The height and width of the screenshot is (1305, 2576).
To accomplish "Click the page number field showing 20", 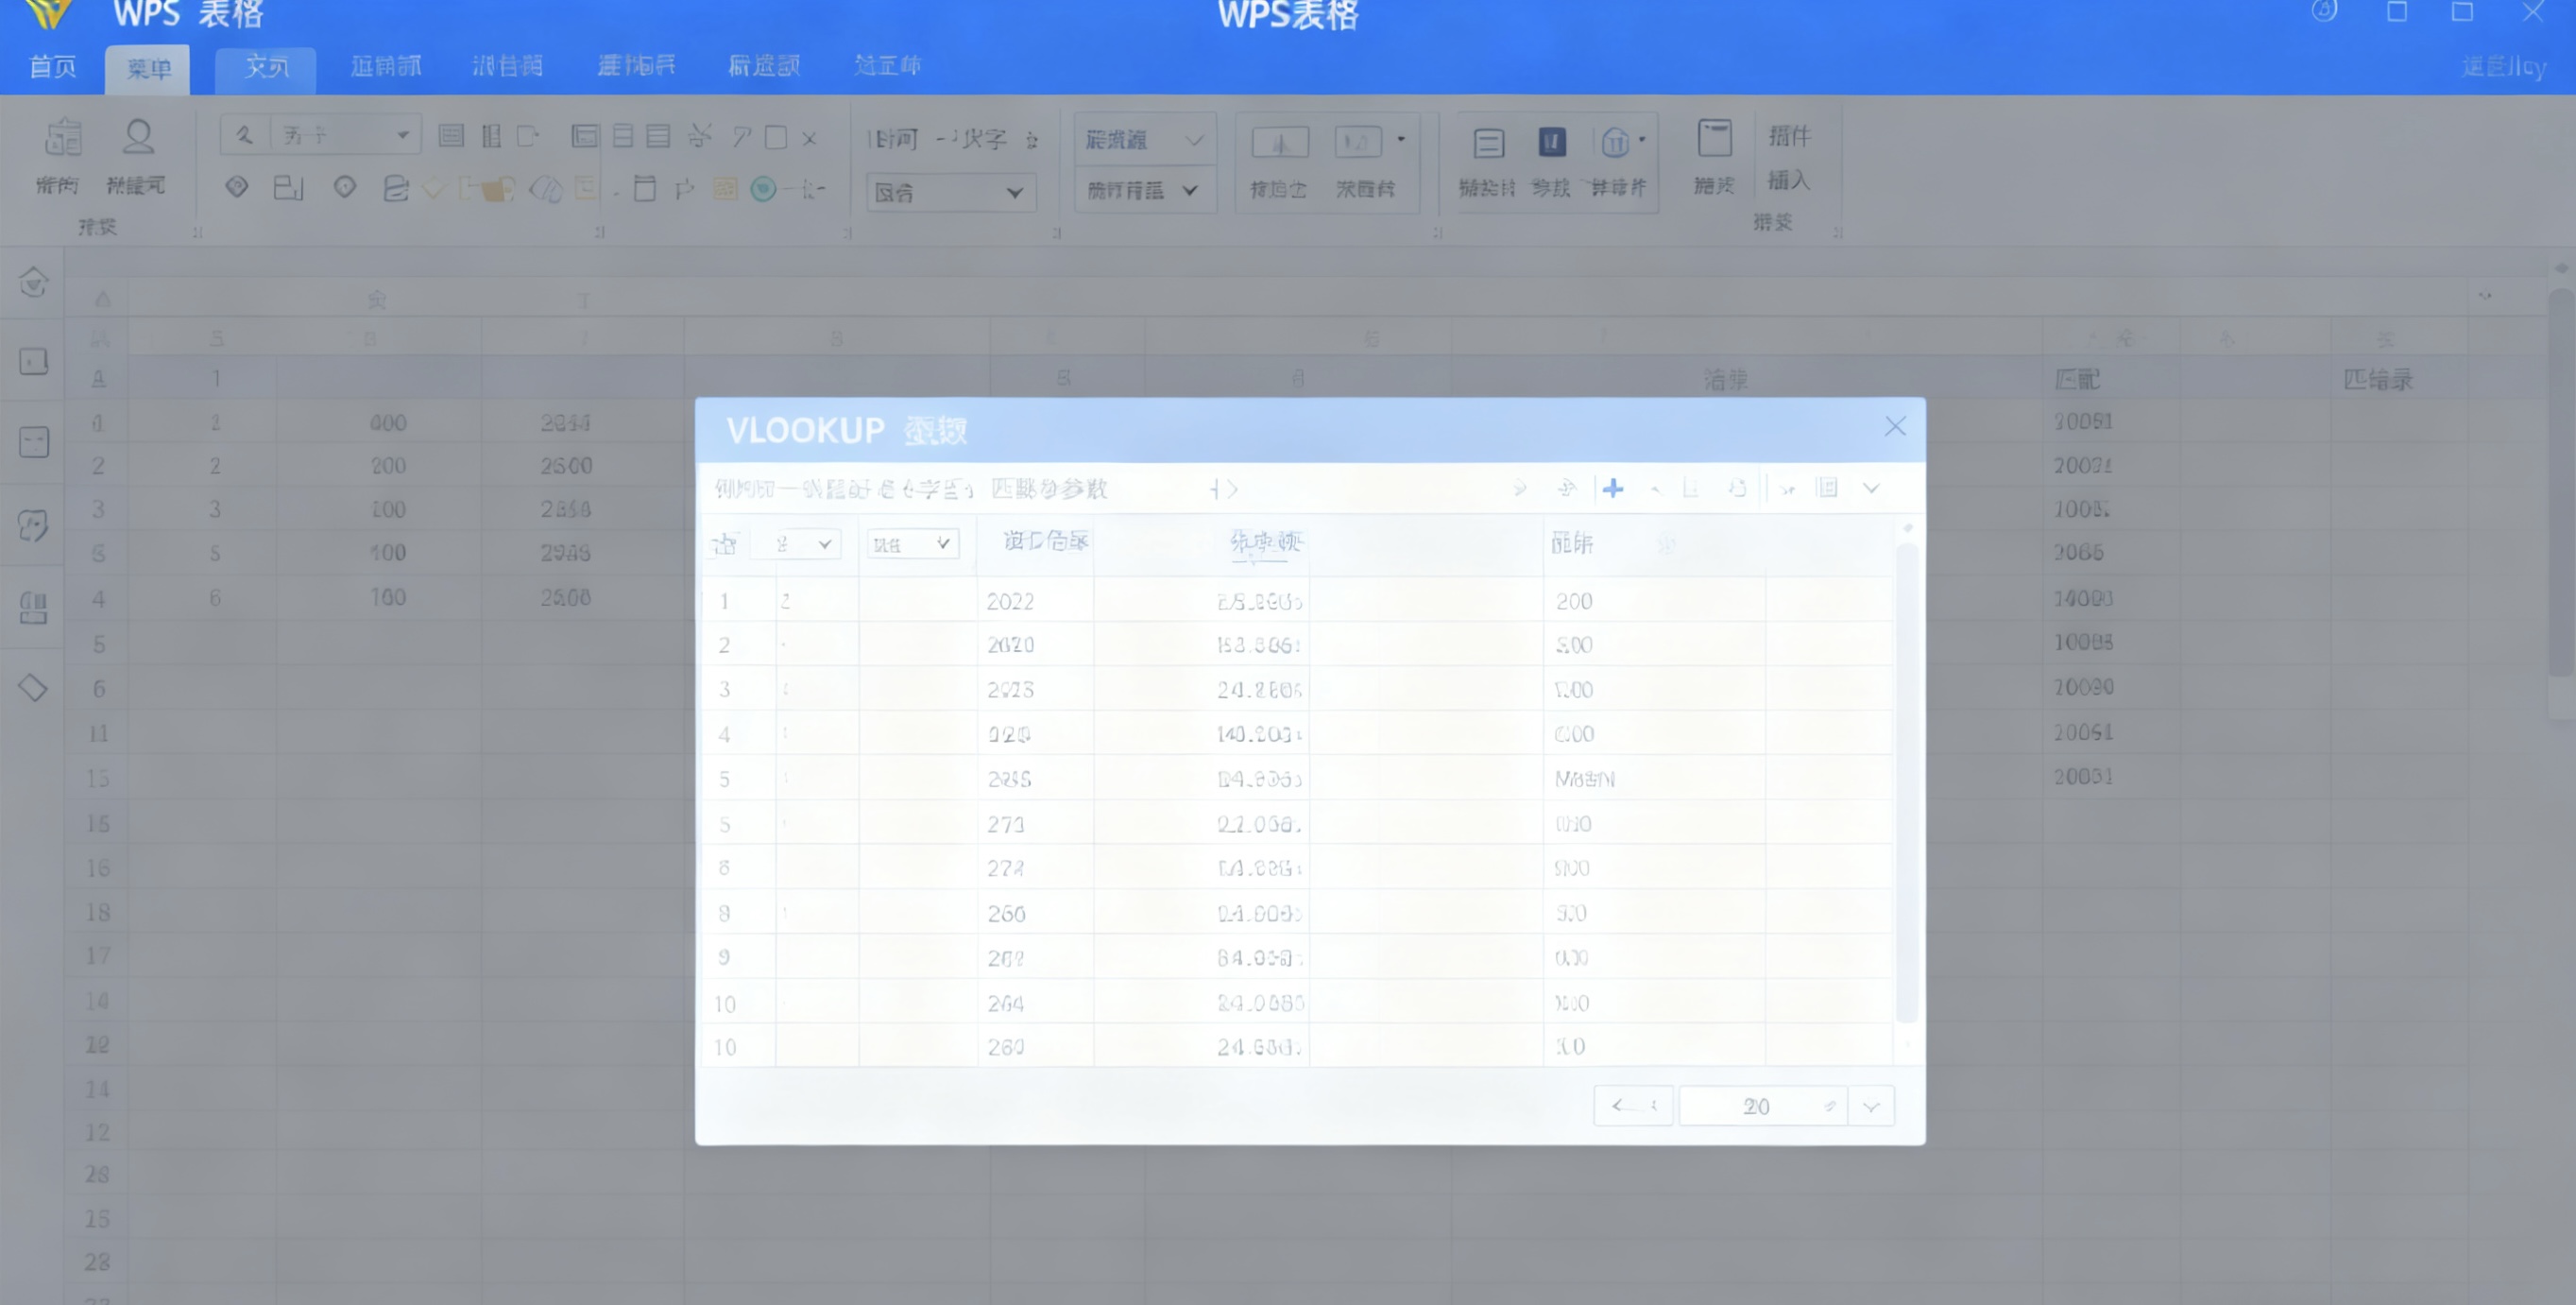I will pyautogui.click(x=1755, y=1106).
